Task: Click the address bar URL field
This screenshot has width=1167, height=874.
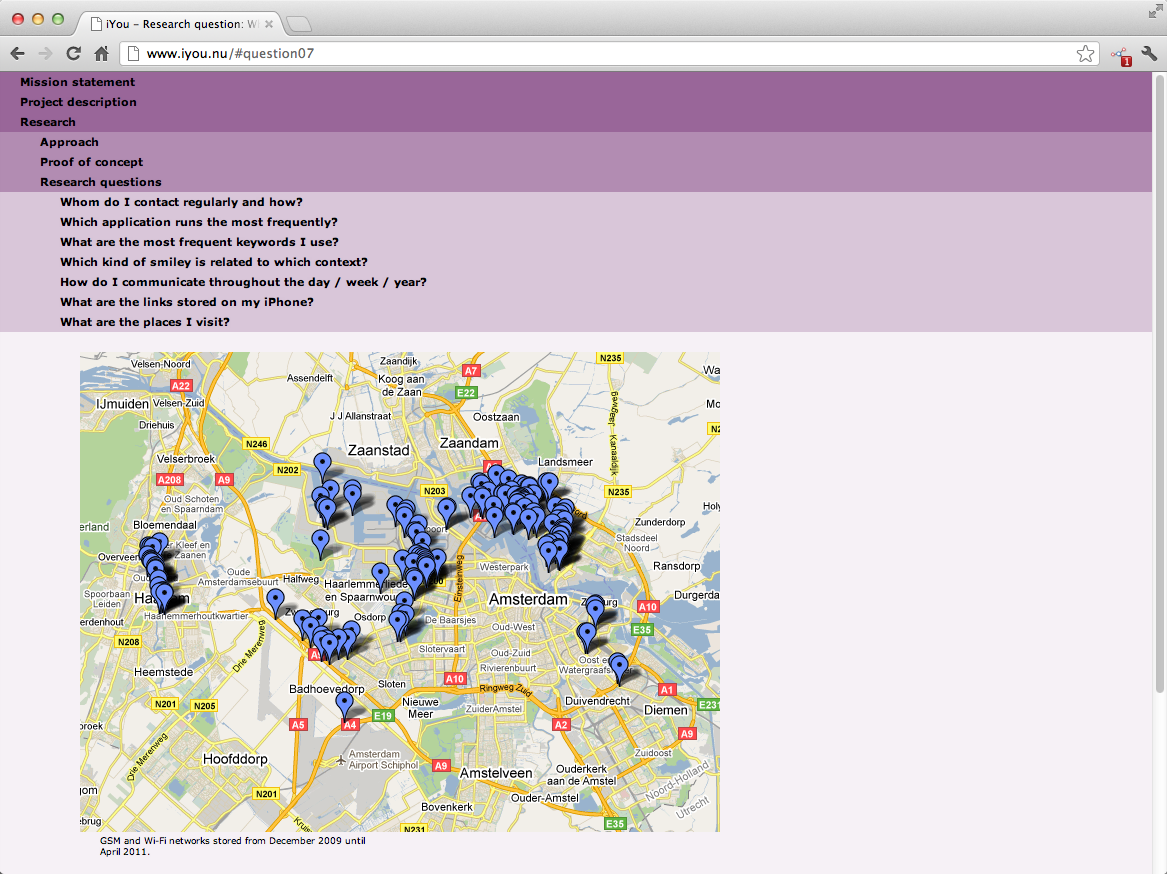Action: [600, 54]
